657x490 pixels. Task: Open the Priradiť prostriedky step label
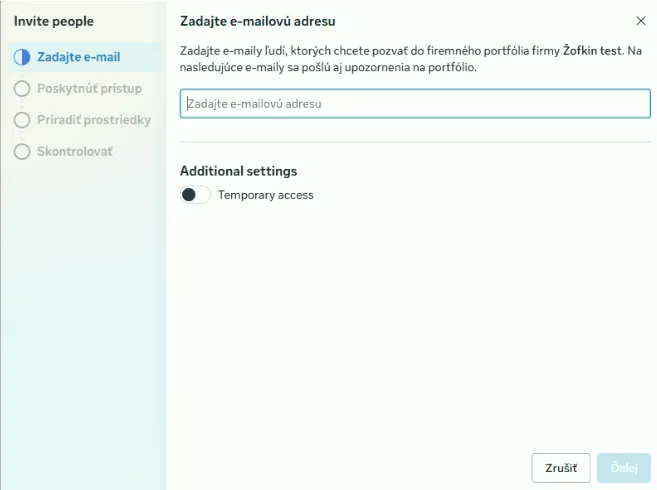pyautogui.click(x=94, y=120)
